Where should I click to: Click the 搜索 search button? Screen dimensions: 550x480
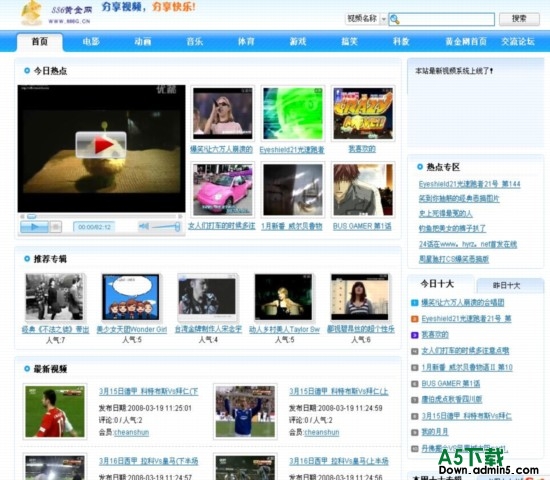519,19
